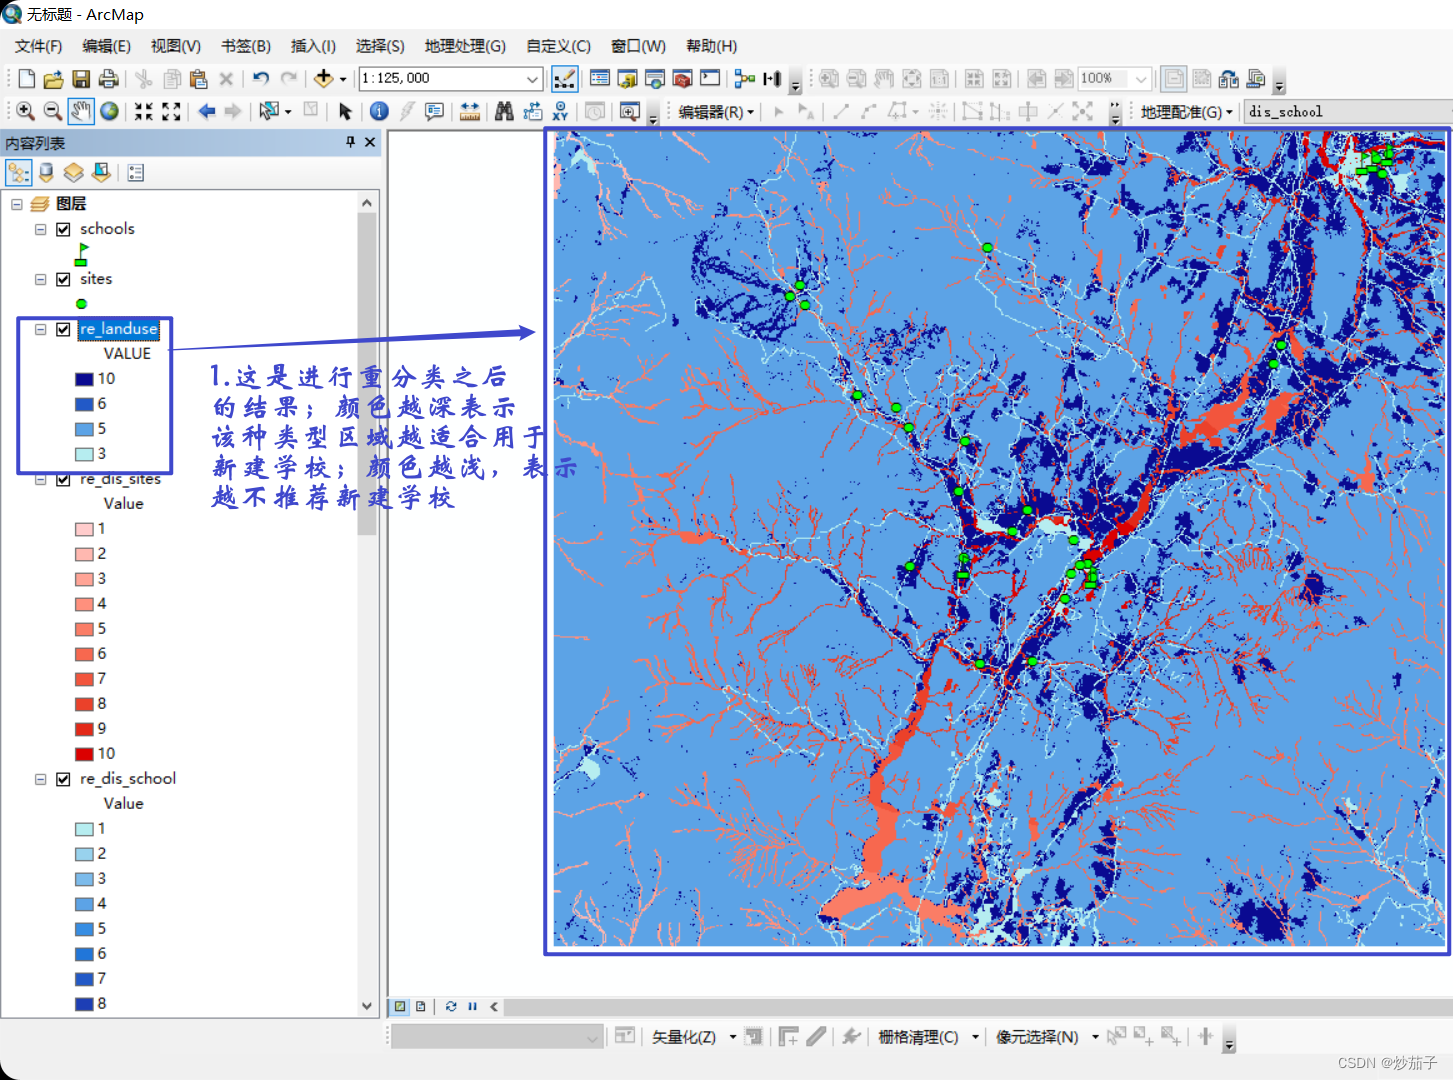The width and height of the screenshot is (1453, 1080).
Task: Undo the last action
Action: pyautogui.click(x=261, y=79)
